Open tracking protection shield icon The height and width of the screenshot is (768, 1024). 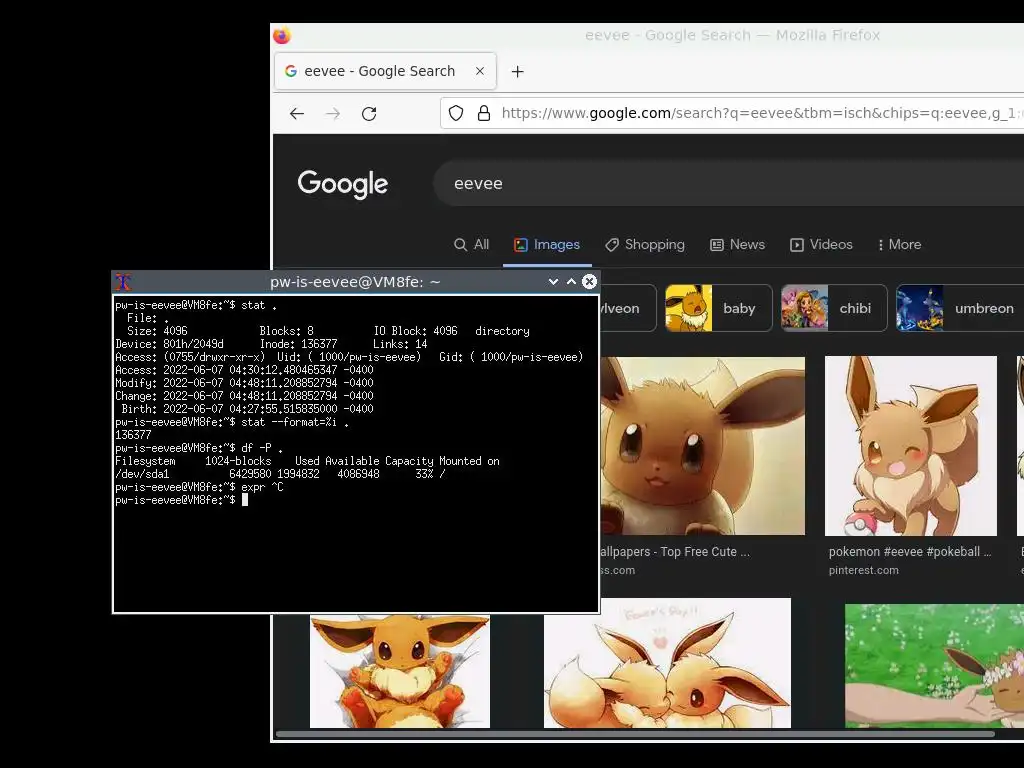point(456,114)
